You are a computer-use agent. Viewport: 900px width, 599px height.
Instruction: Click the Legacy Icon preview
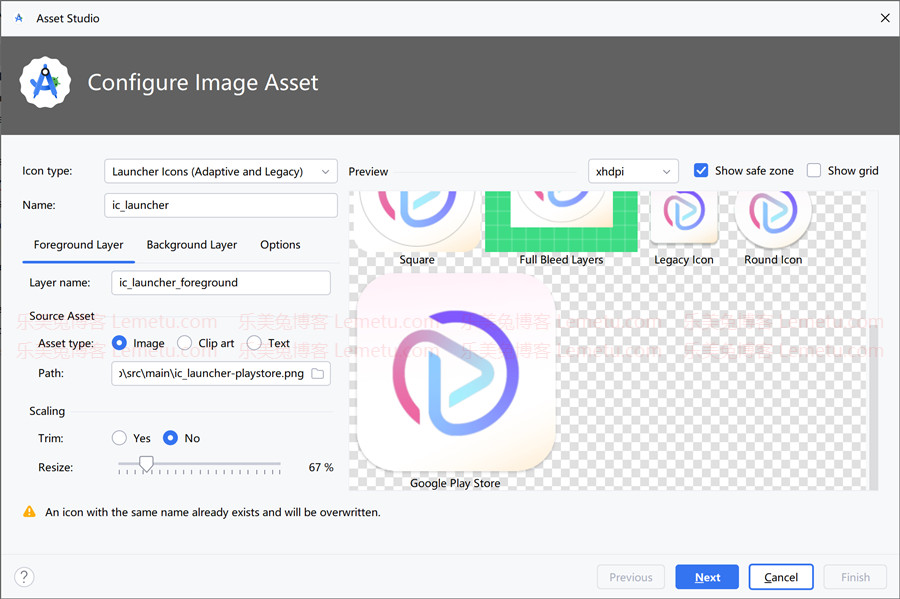683,215
